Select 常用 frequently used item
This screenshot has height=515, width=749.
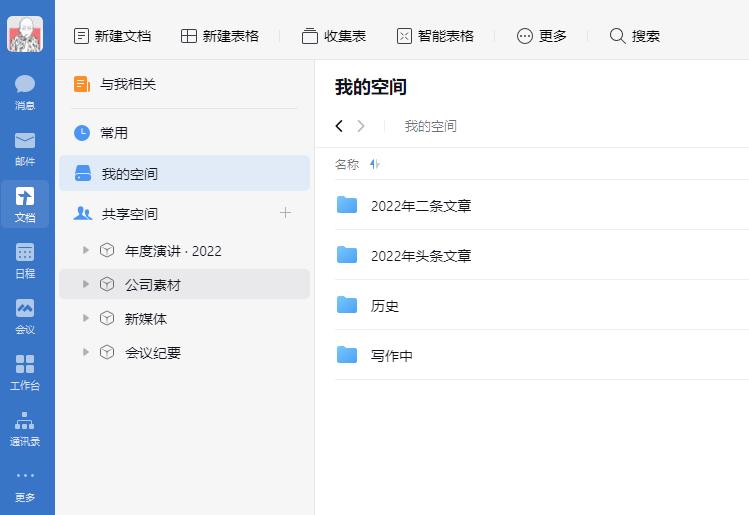coord(184,133)
